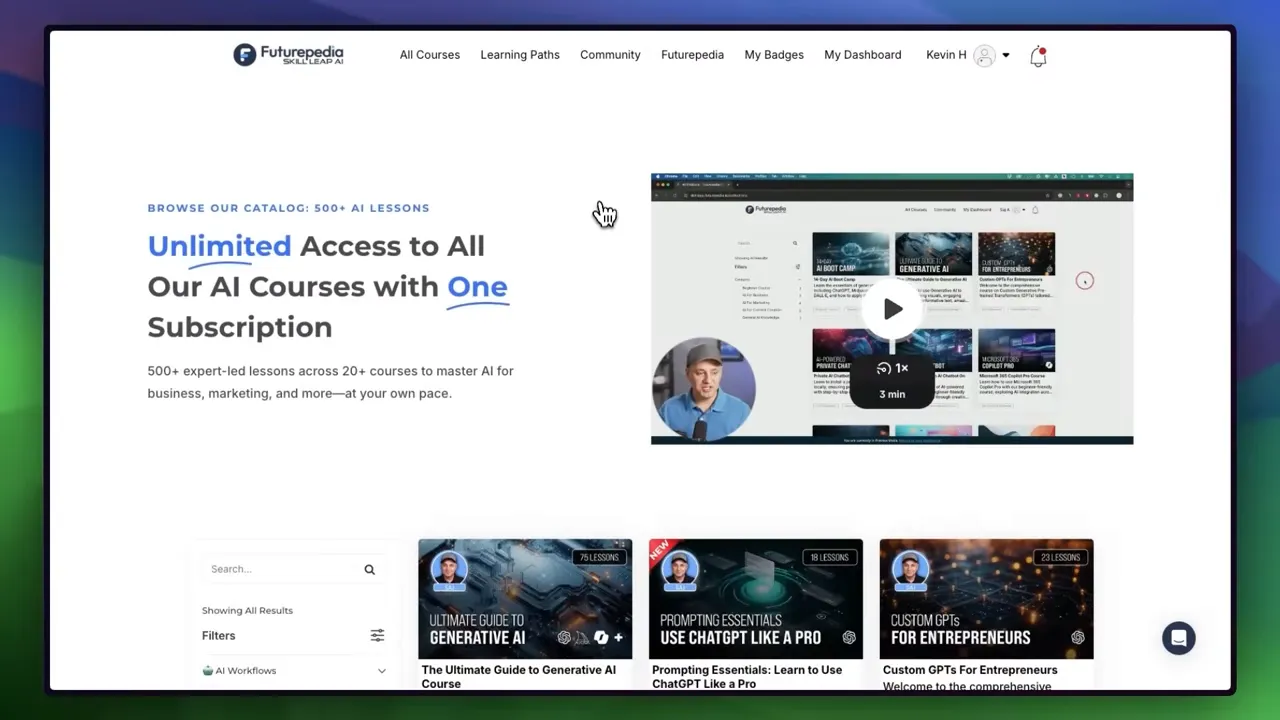Click the AI Workflows filter category
Screen dimensions: 1280x720
point(247,670)
